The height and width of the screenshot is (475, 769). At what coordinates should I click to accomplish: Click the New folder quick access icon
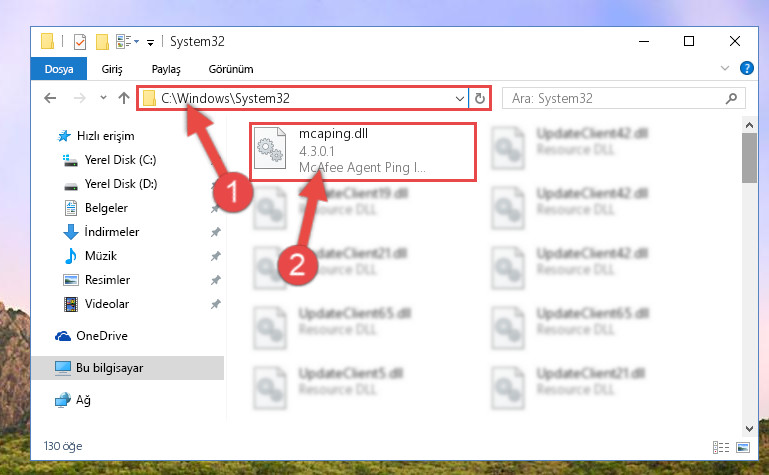102,42
